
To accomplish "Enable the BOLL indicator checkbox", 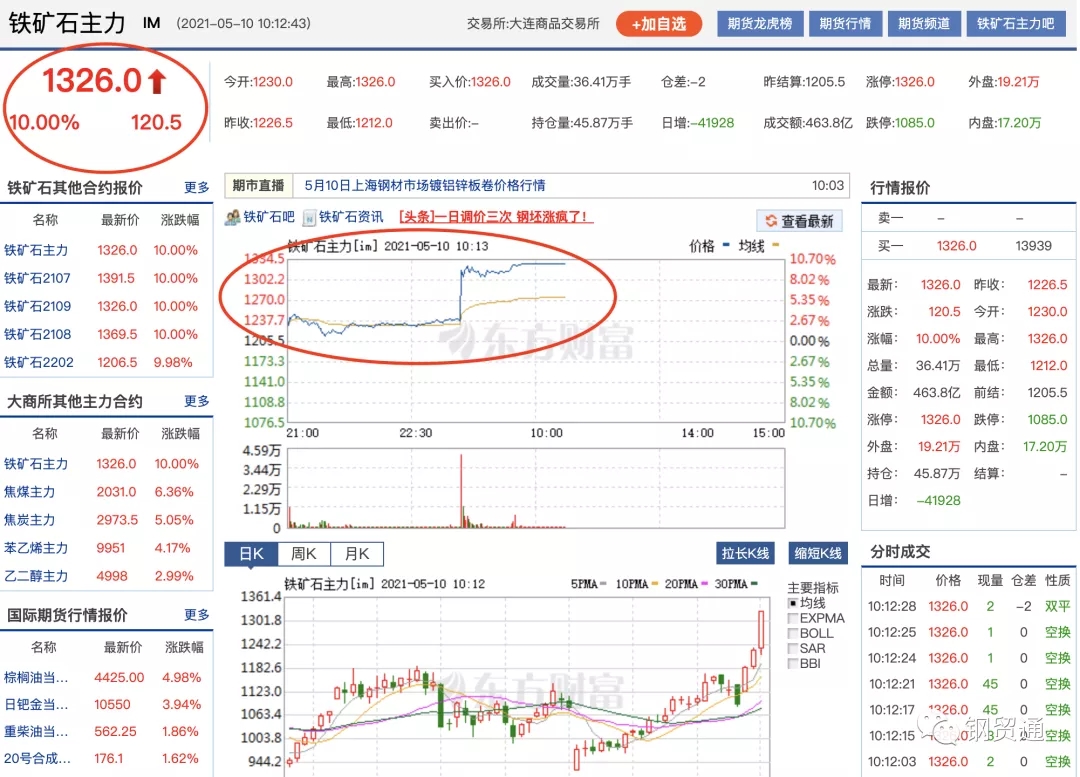I will (x=795, y=633).
